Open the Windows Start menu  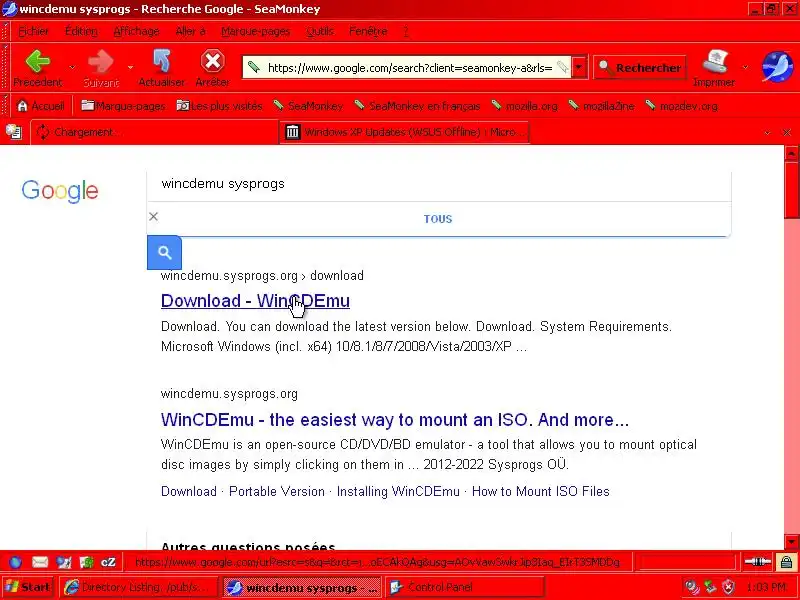point(28,587)
